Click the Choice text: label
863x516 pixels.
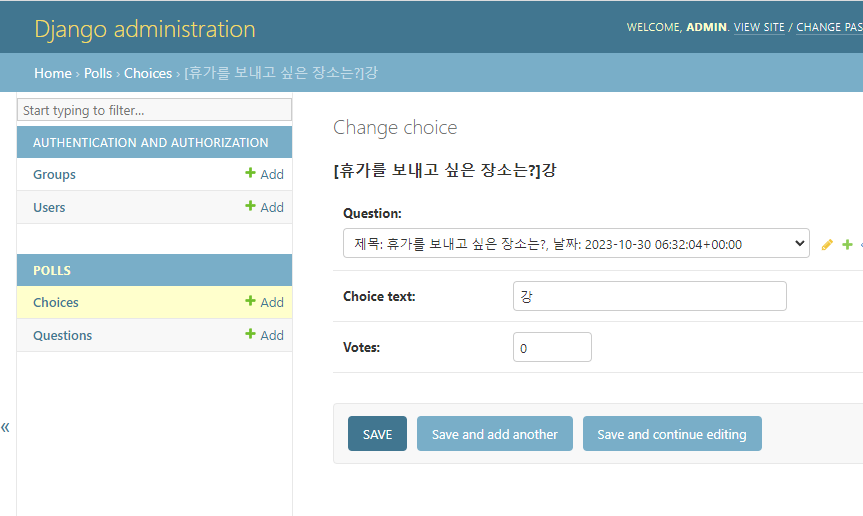point(379,297)
